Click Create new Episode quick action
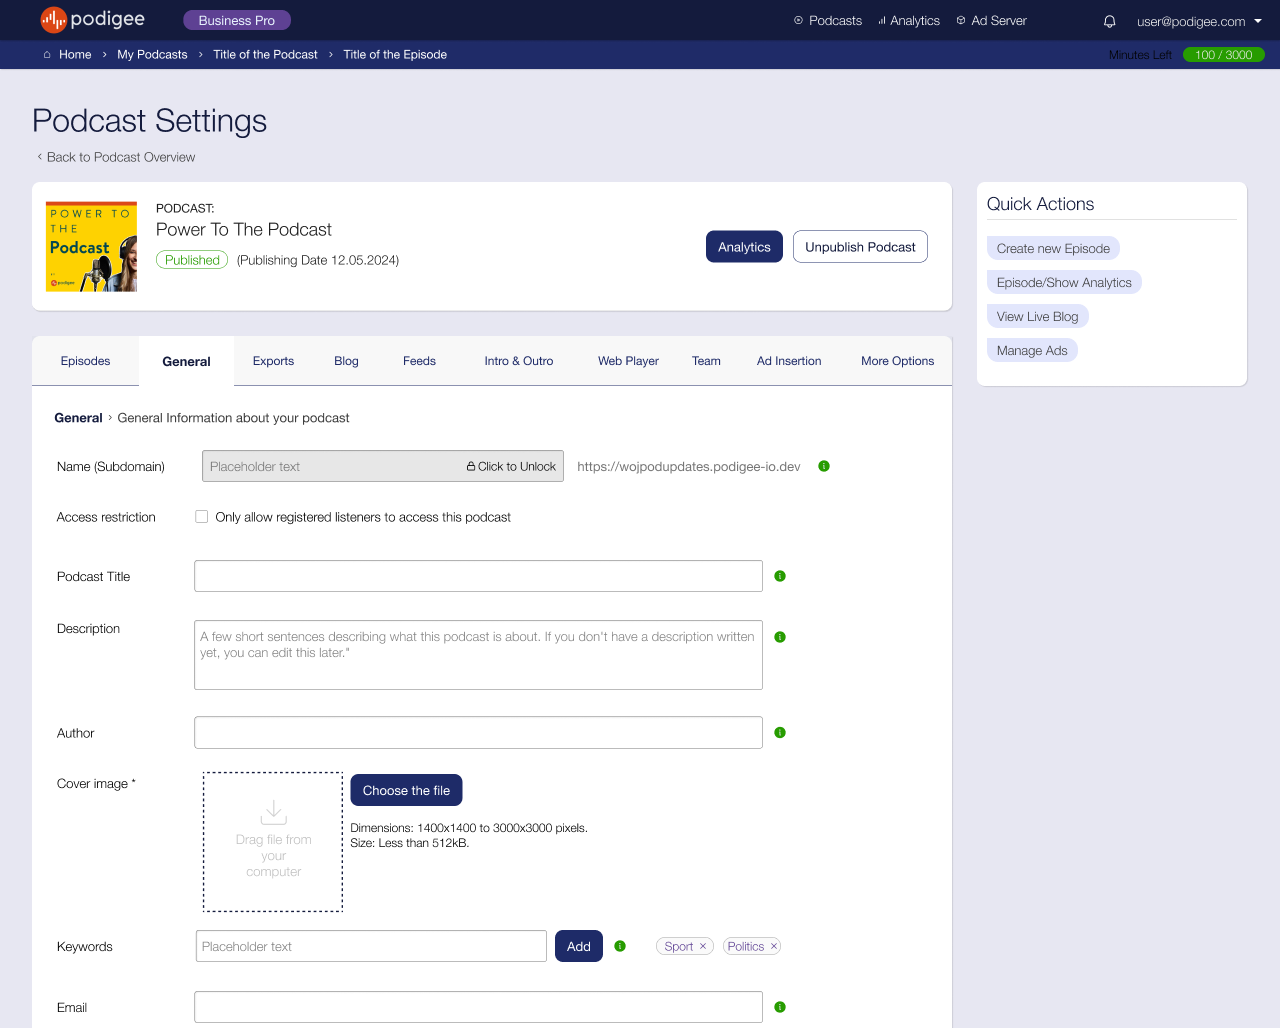The image size is (1280, 1028). click(x=1053, y=248)
